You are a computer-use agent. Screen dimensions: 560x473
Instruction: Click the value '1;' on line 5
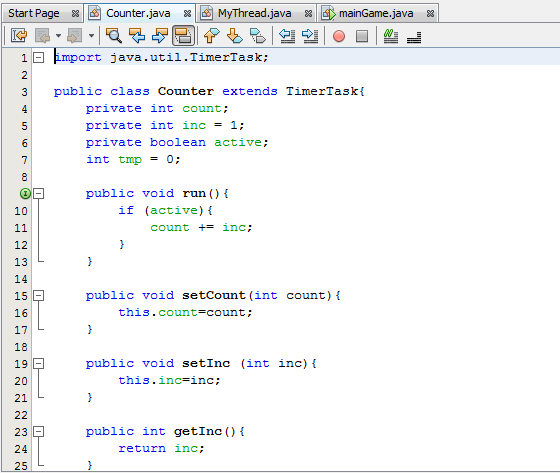click(x=237, y=125)
